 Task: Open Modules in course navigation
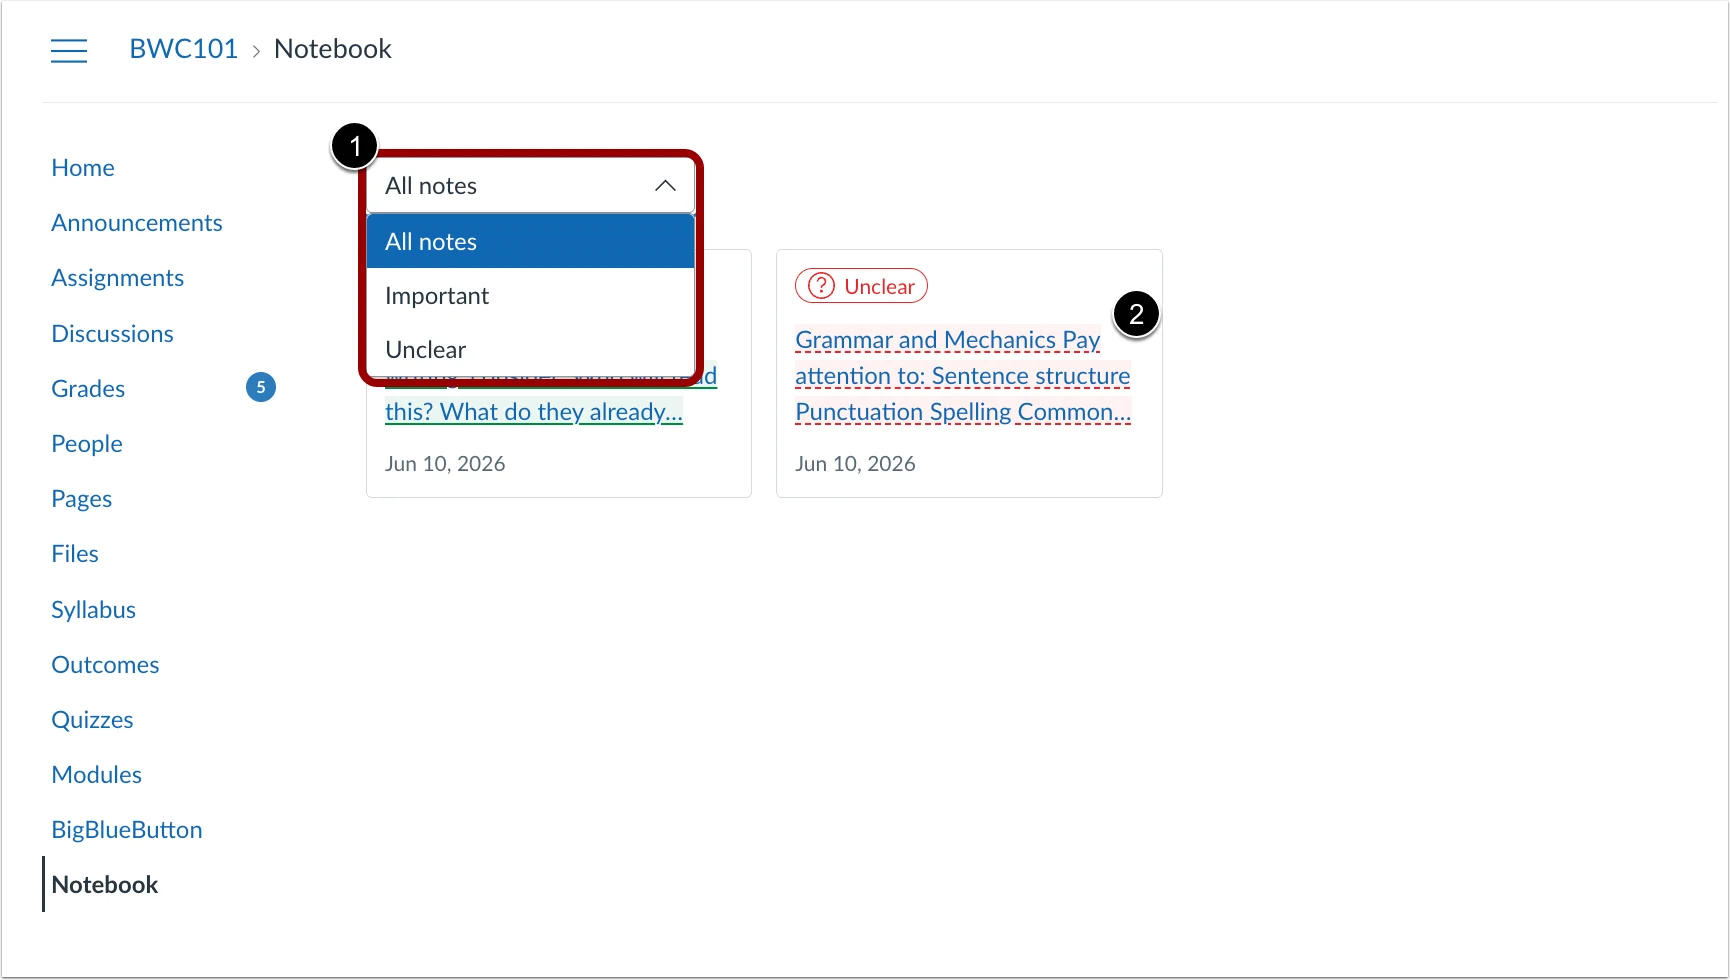(x=97, y=775)
